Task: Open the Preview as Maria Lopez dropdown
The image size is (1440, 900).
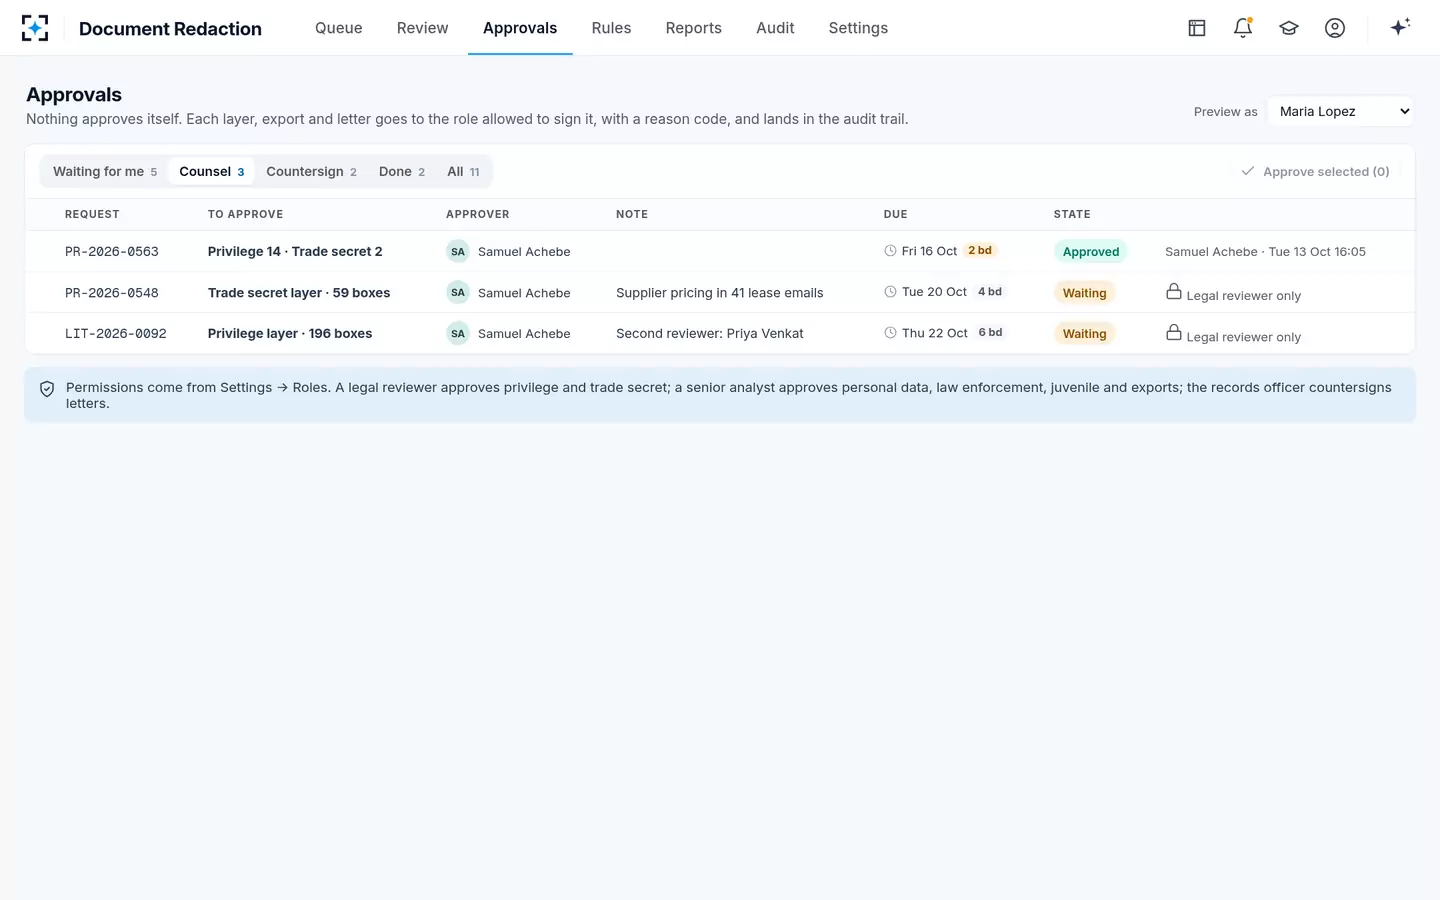Action: (x=1341, y=111)
